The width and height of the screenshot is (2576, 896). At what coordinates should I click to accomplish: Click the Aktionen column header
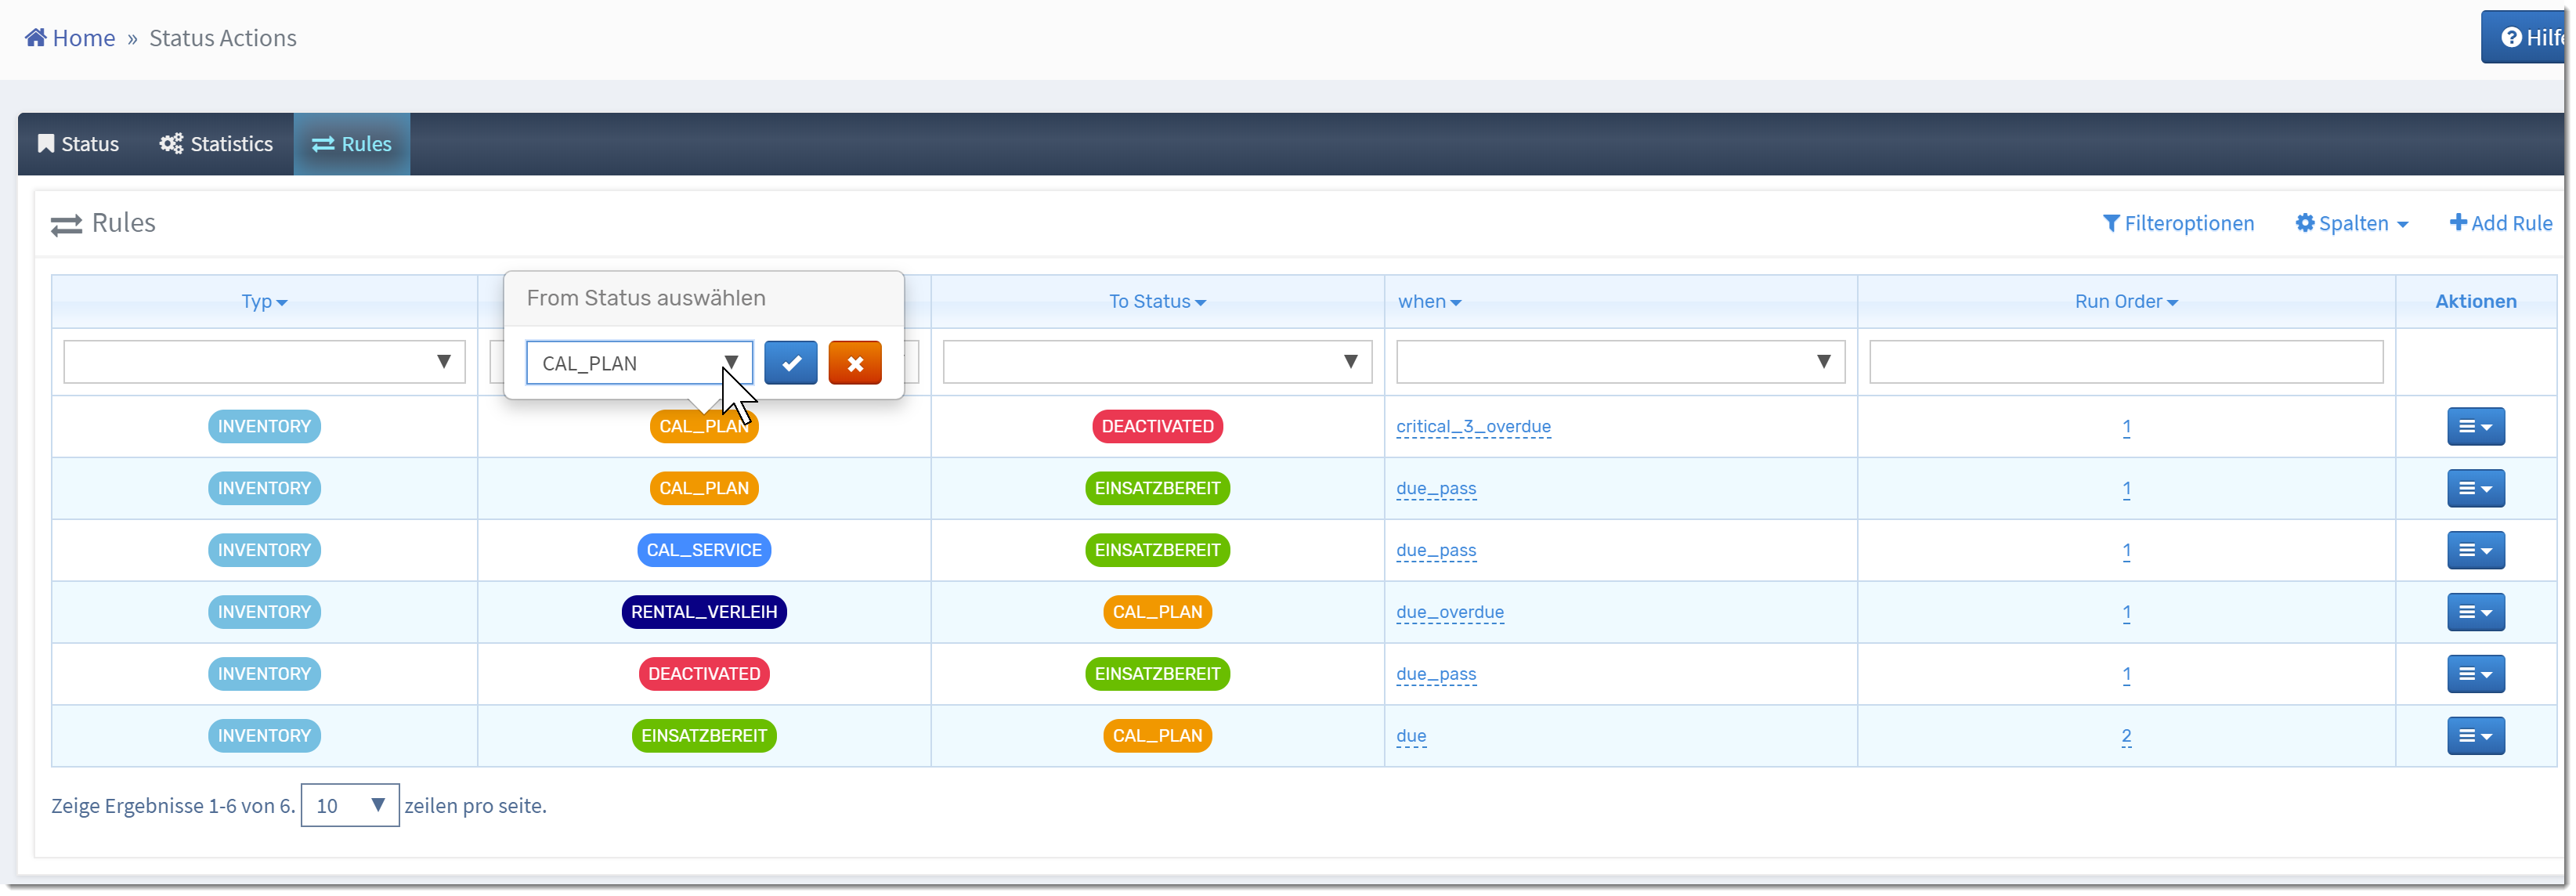point(2475,301)
